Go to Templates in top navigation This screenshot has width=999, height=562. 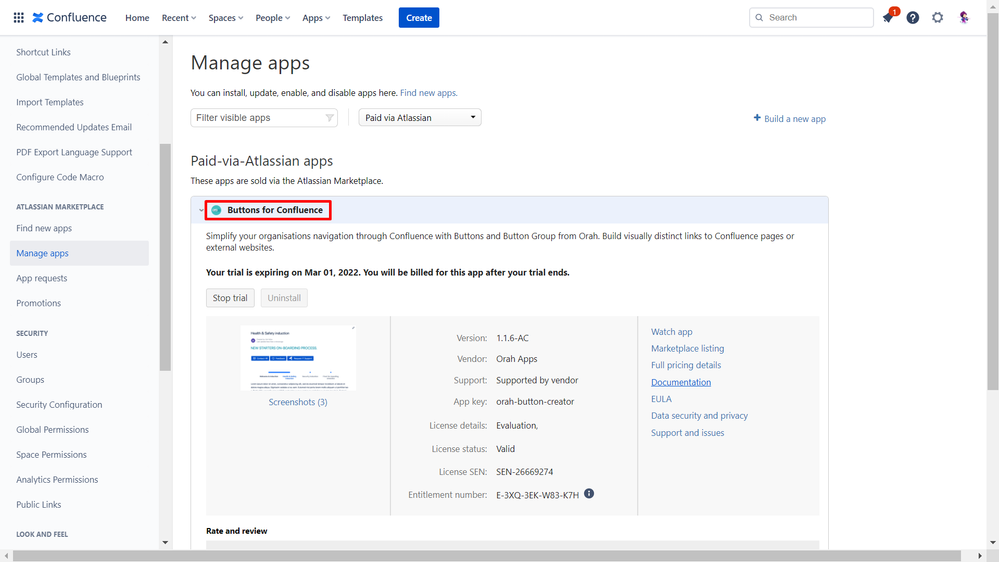(x=362, y=17)
